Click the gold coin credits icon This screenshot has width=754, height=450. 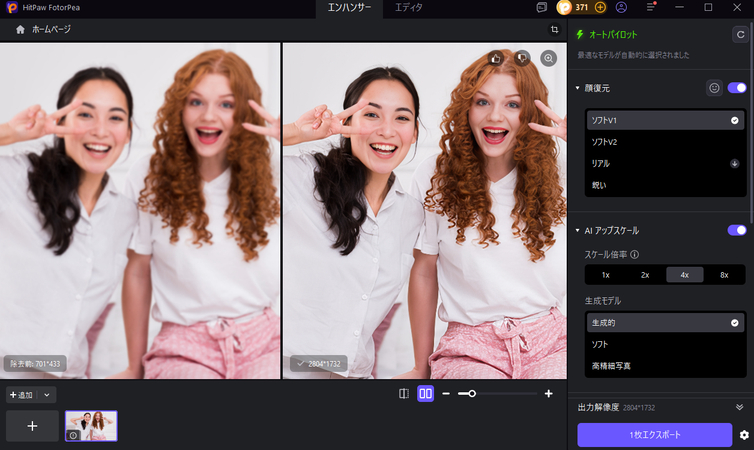point(564,7)
